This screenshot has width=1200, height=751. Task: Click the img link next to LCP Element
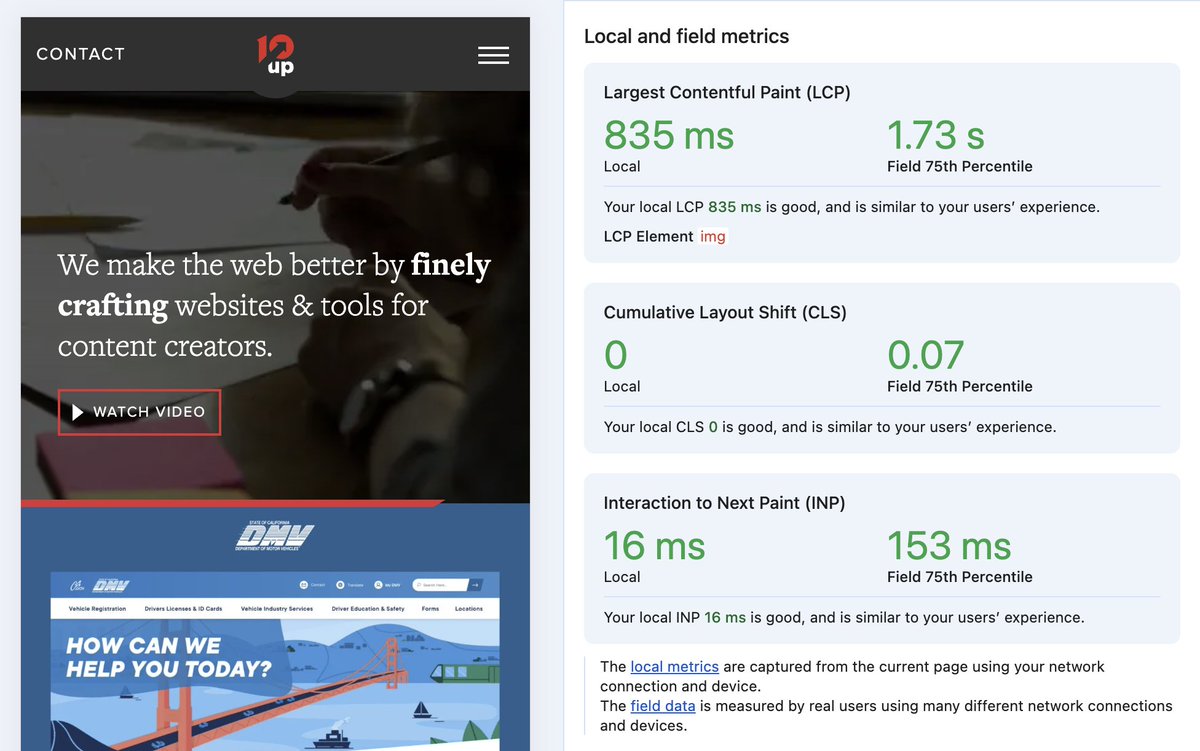[x=713, y=236]
